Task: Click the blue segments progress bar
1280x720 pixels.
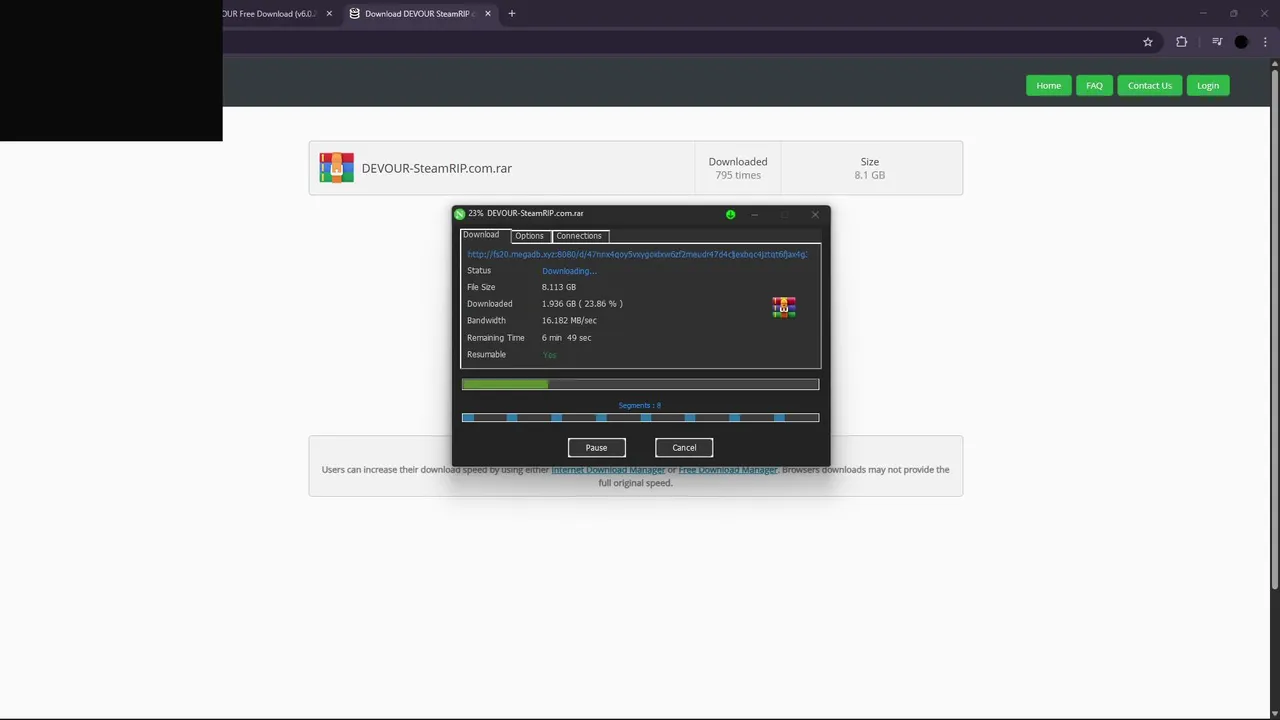Action: click(x=640, y=417)
